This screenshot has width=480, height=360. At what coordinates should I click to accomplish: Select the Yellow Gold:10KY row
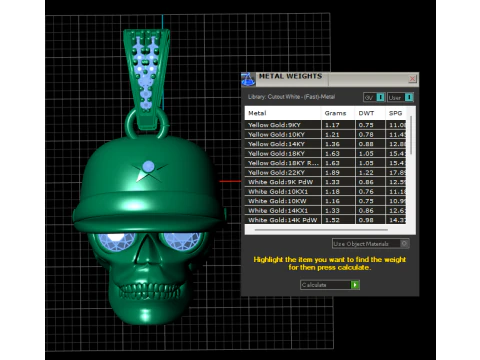pos(325,134)
